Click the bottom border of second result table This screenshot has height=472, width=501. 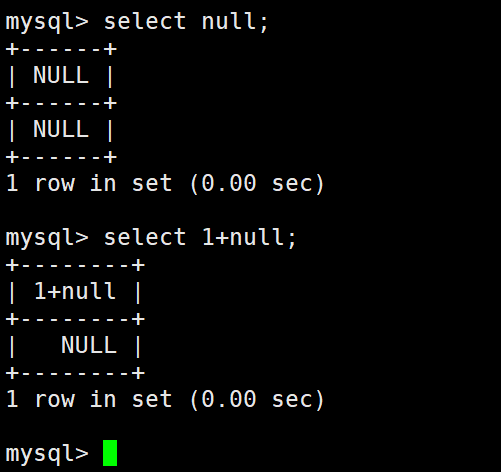[x=75, y=373]
